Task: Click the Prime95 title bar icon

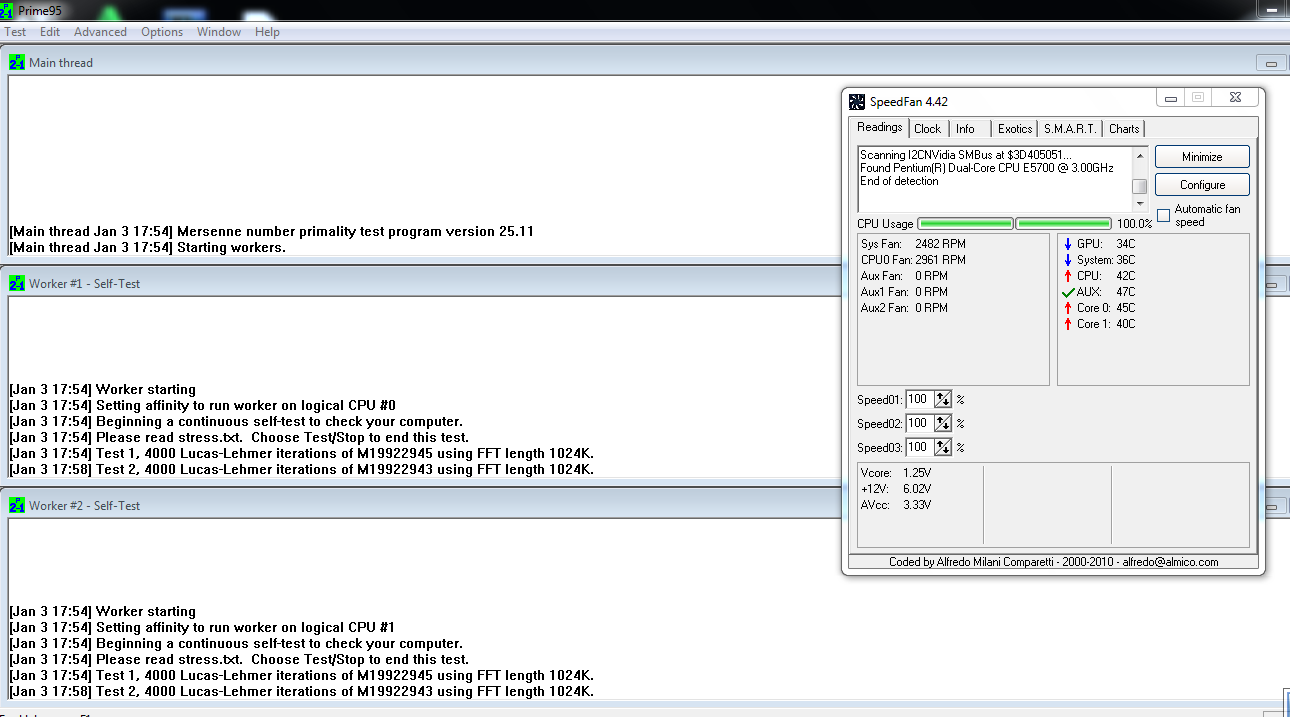Action: pos(8,11)
